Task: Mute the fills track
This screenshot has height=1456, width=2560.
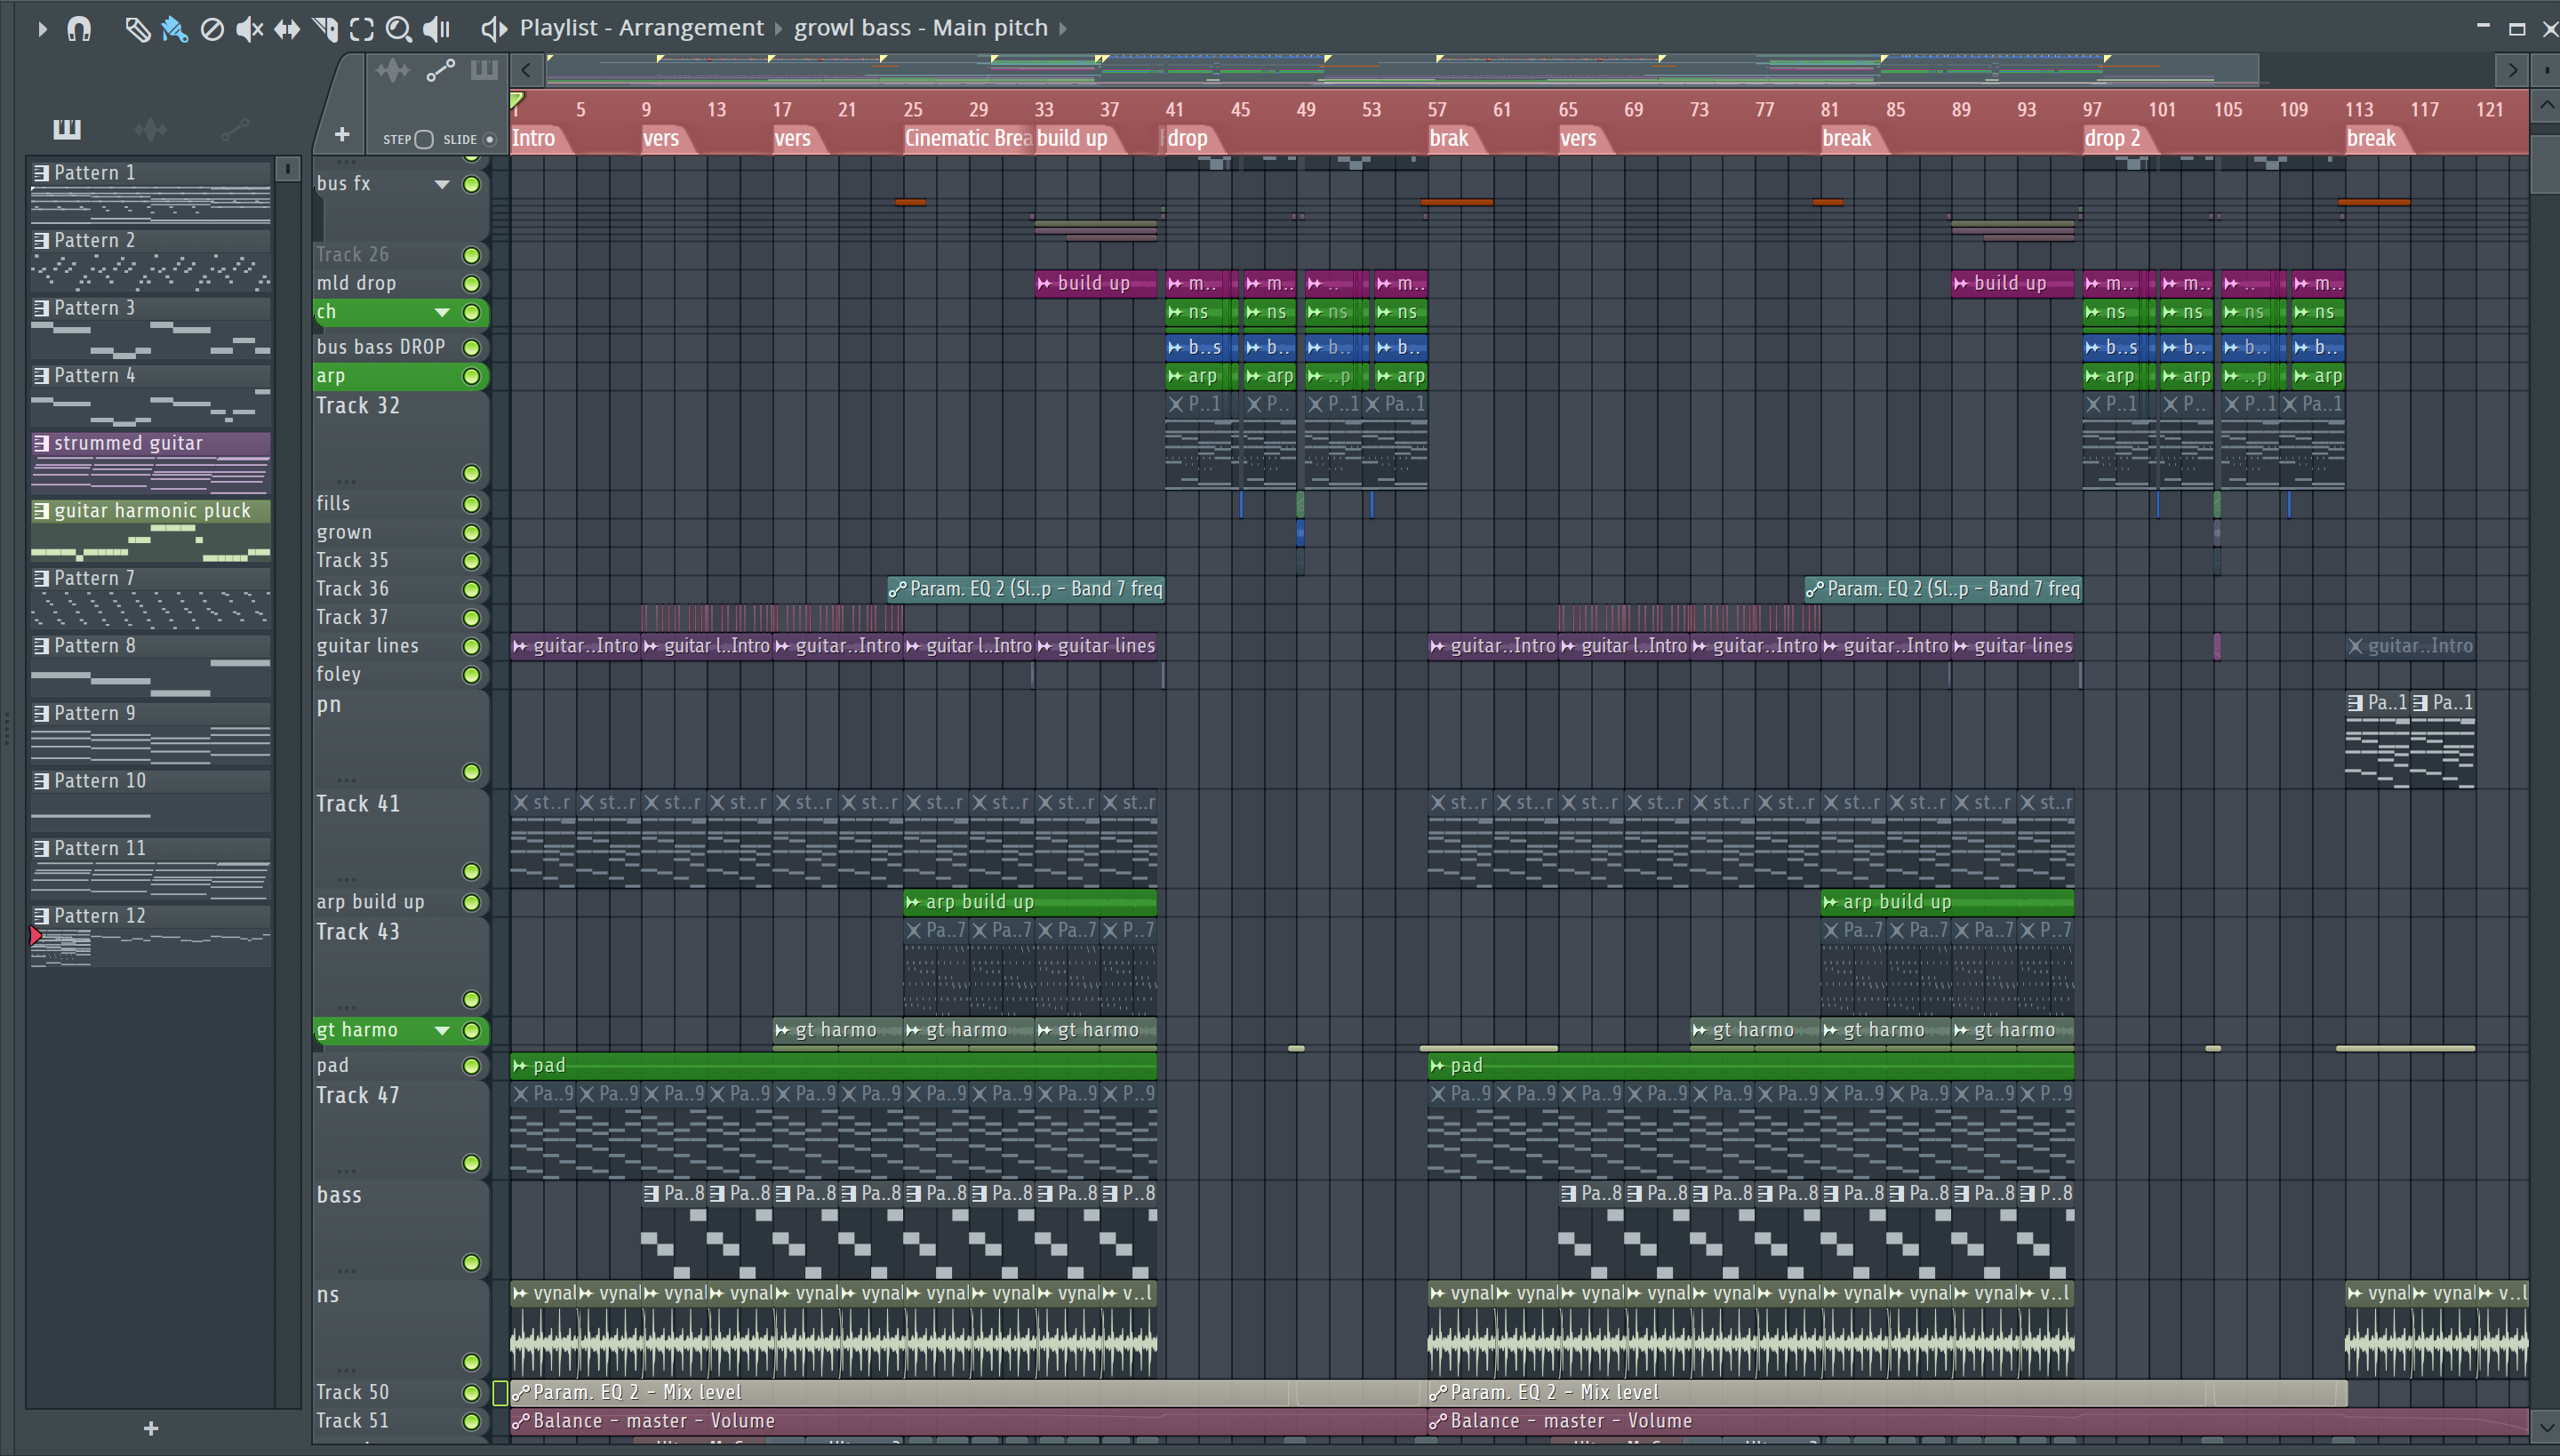Action: 471,504
